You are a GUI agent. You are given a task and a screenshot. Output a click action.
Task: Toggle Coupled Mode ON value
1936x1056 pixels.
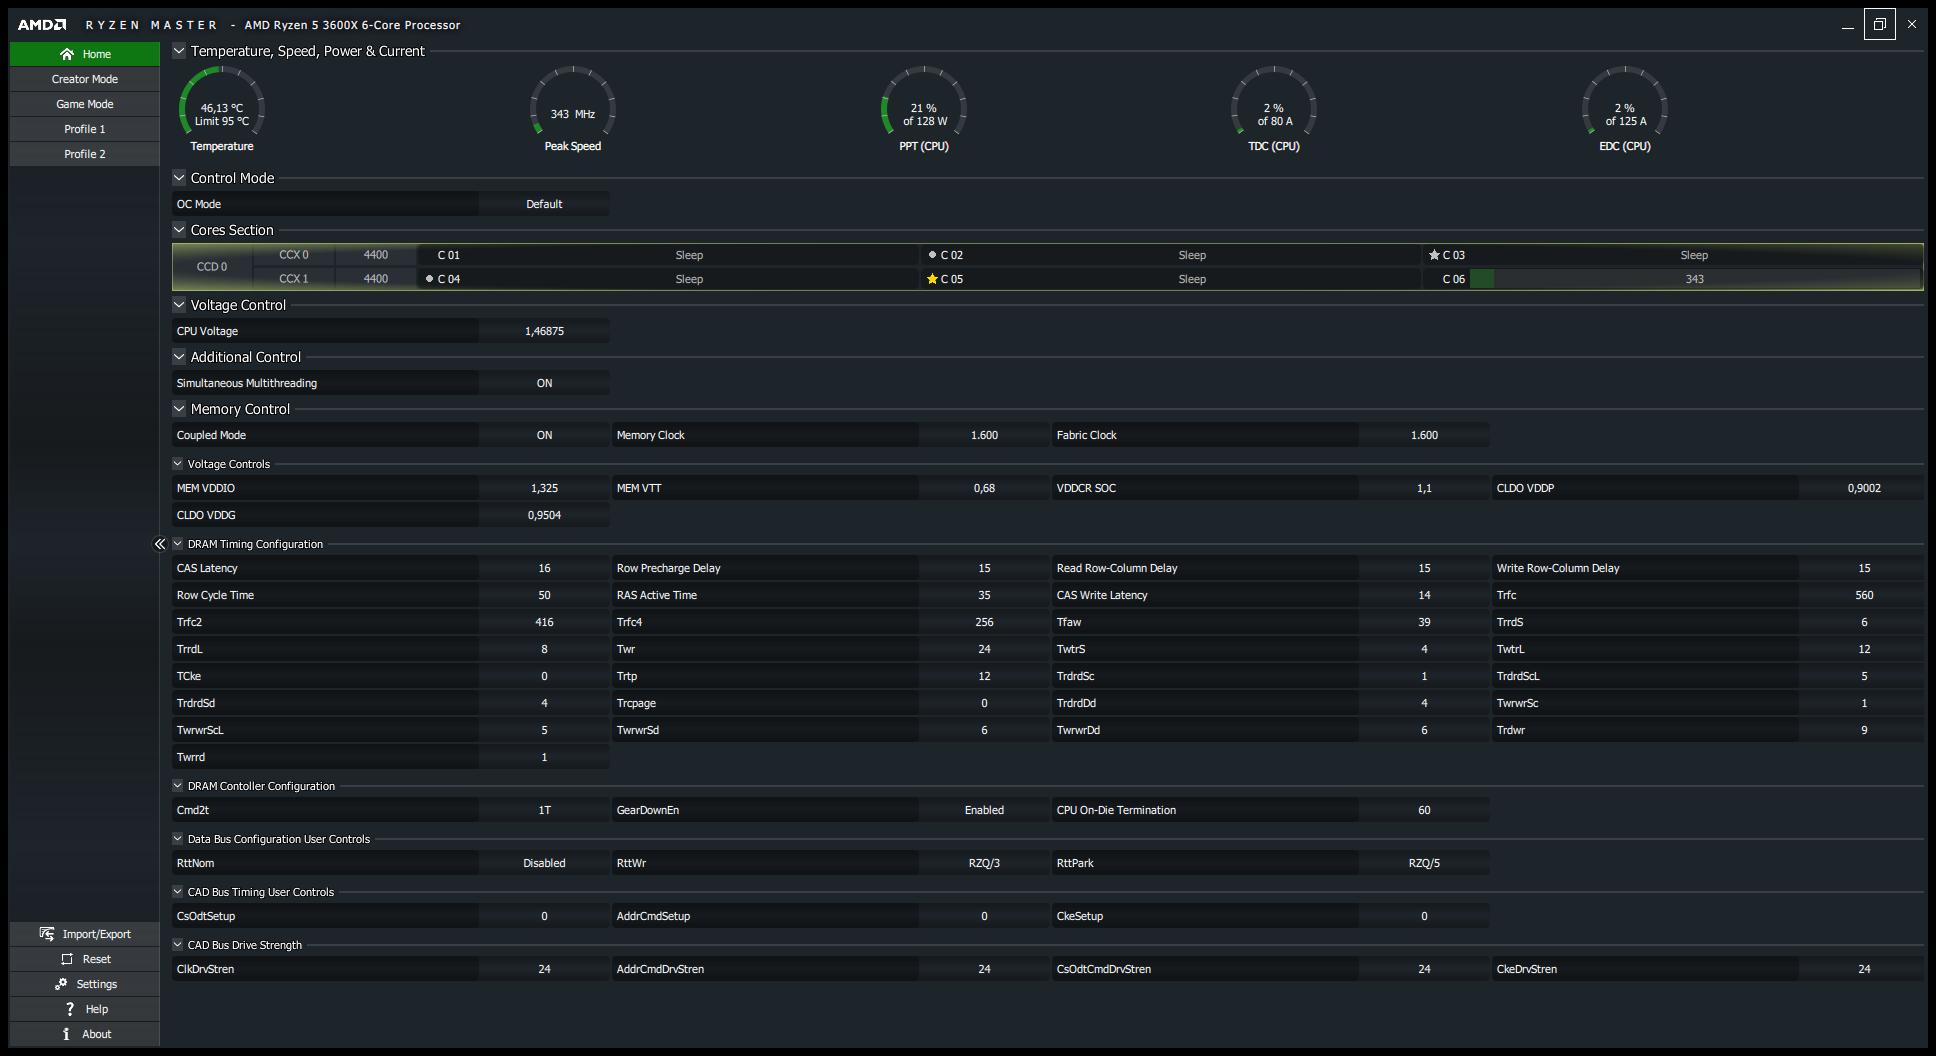(544, 435)
